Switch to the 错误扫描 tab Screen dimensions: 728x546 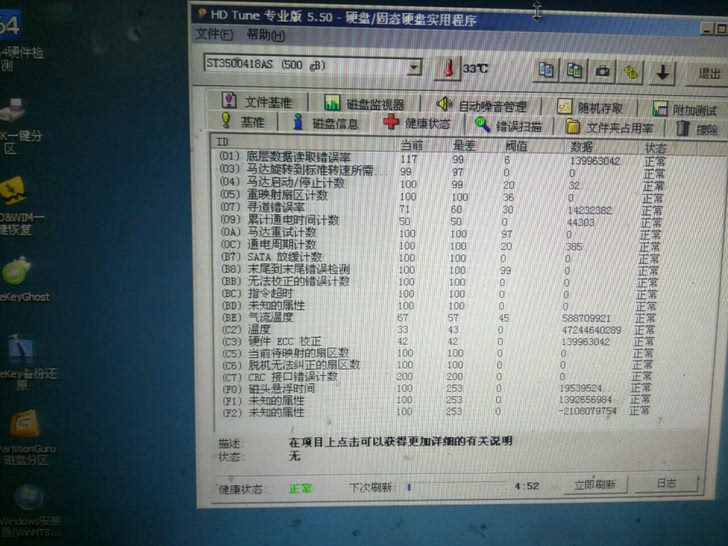508,125
